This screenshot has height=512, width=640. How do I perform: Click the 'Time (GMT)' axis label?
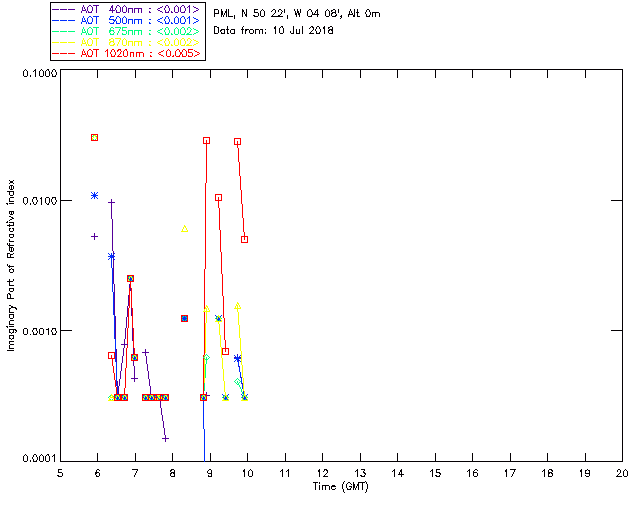(340, 487)
